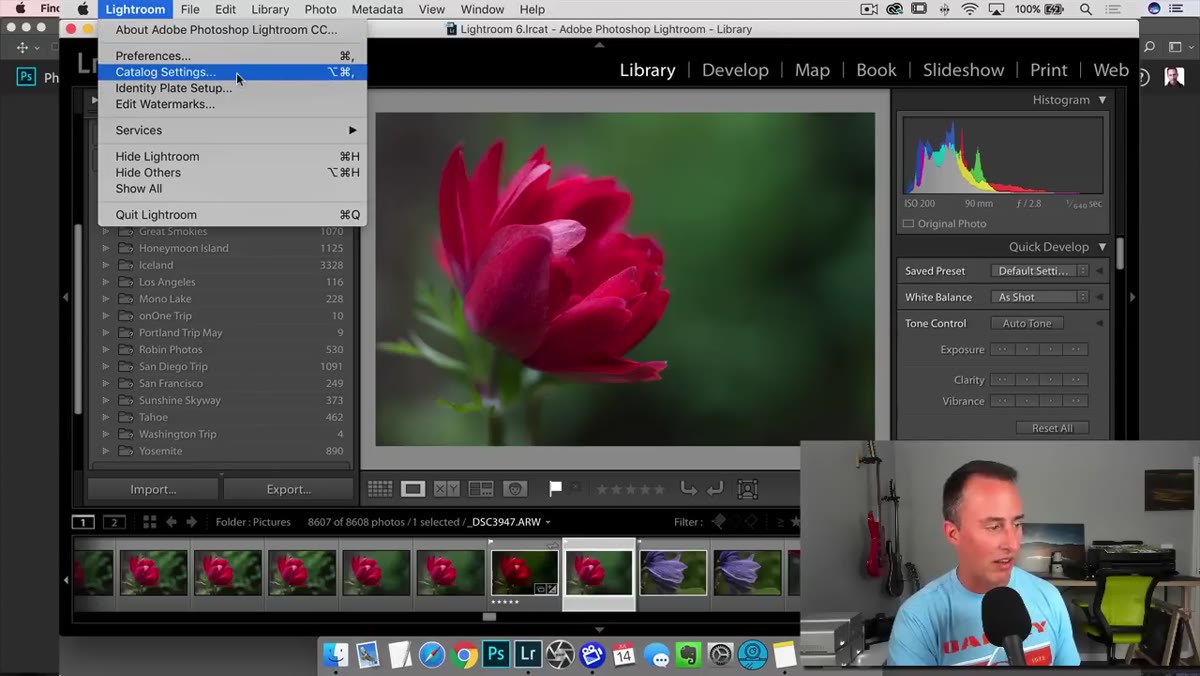Click the Import button

(153, 489)
